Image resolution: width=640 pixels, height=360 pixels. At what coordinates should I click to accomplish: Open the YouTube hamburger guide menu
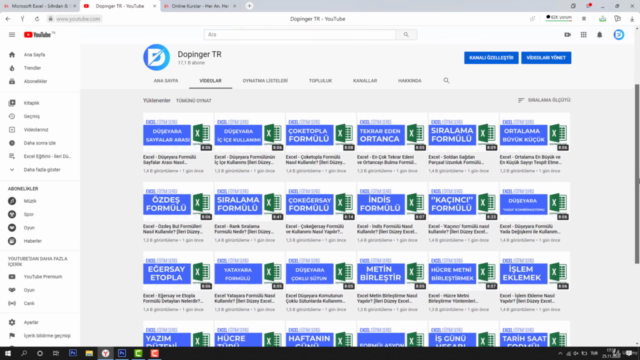coord(12,35)
